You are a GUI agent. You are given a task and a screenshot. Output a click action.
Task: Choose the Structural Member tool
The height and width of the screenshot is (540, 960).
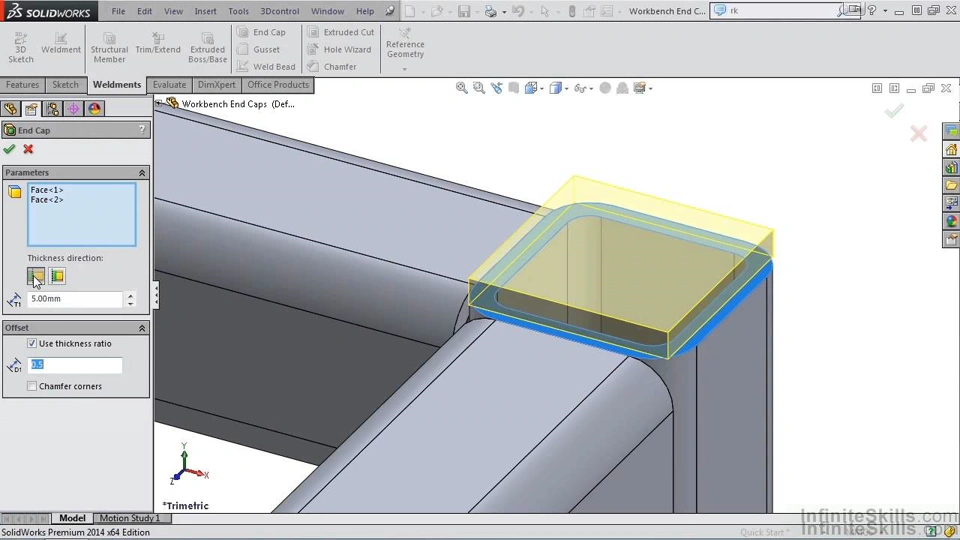(x=109, y=48)
